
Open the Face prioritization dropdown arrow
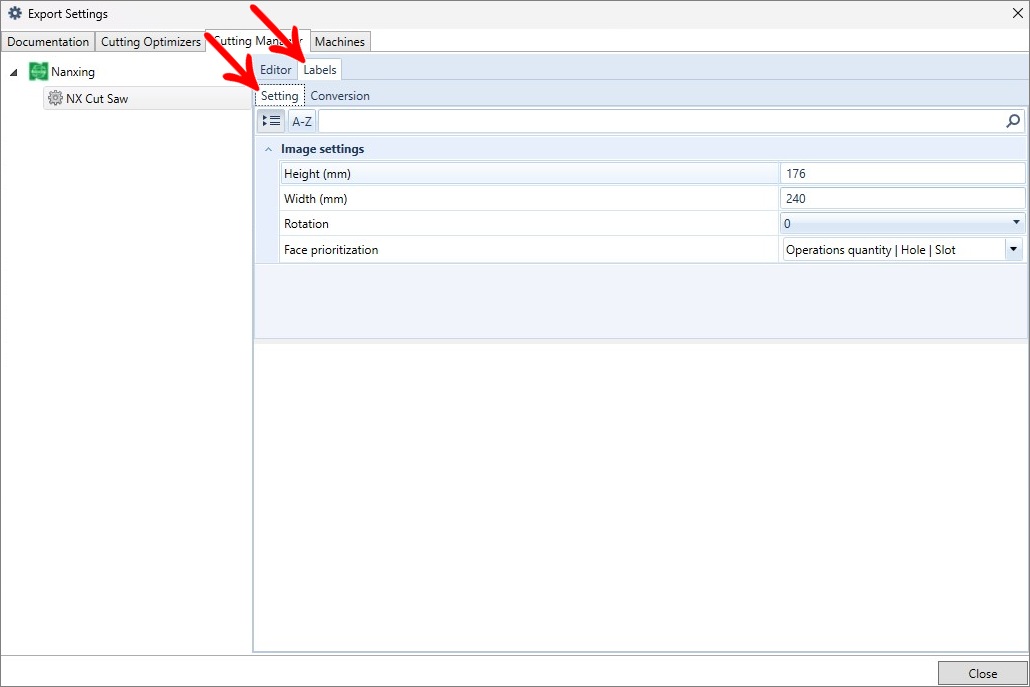click(x=1014, y=250)
